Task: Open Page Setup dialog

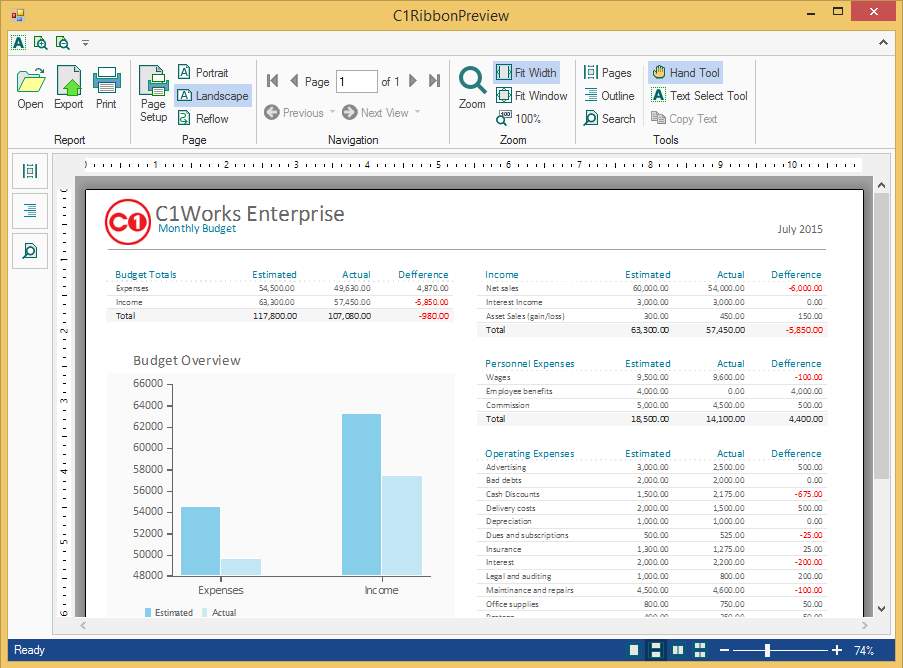Action: click(153, 94)
